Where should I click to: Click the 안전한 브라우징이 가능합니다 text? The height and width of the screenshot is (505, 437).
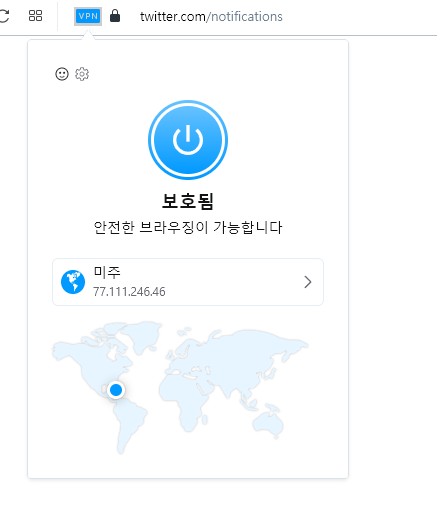click(x=188, y=228)
